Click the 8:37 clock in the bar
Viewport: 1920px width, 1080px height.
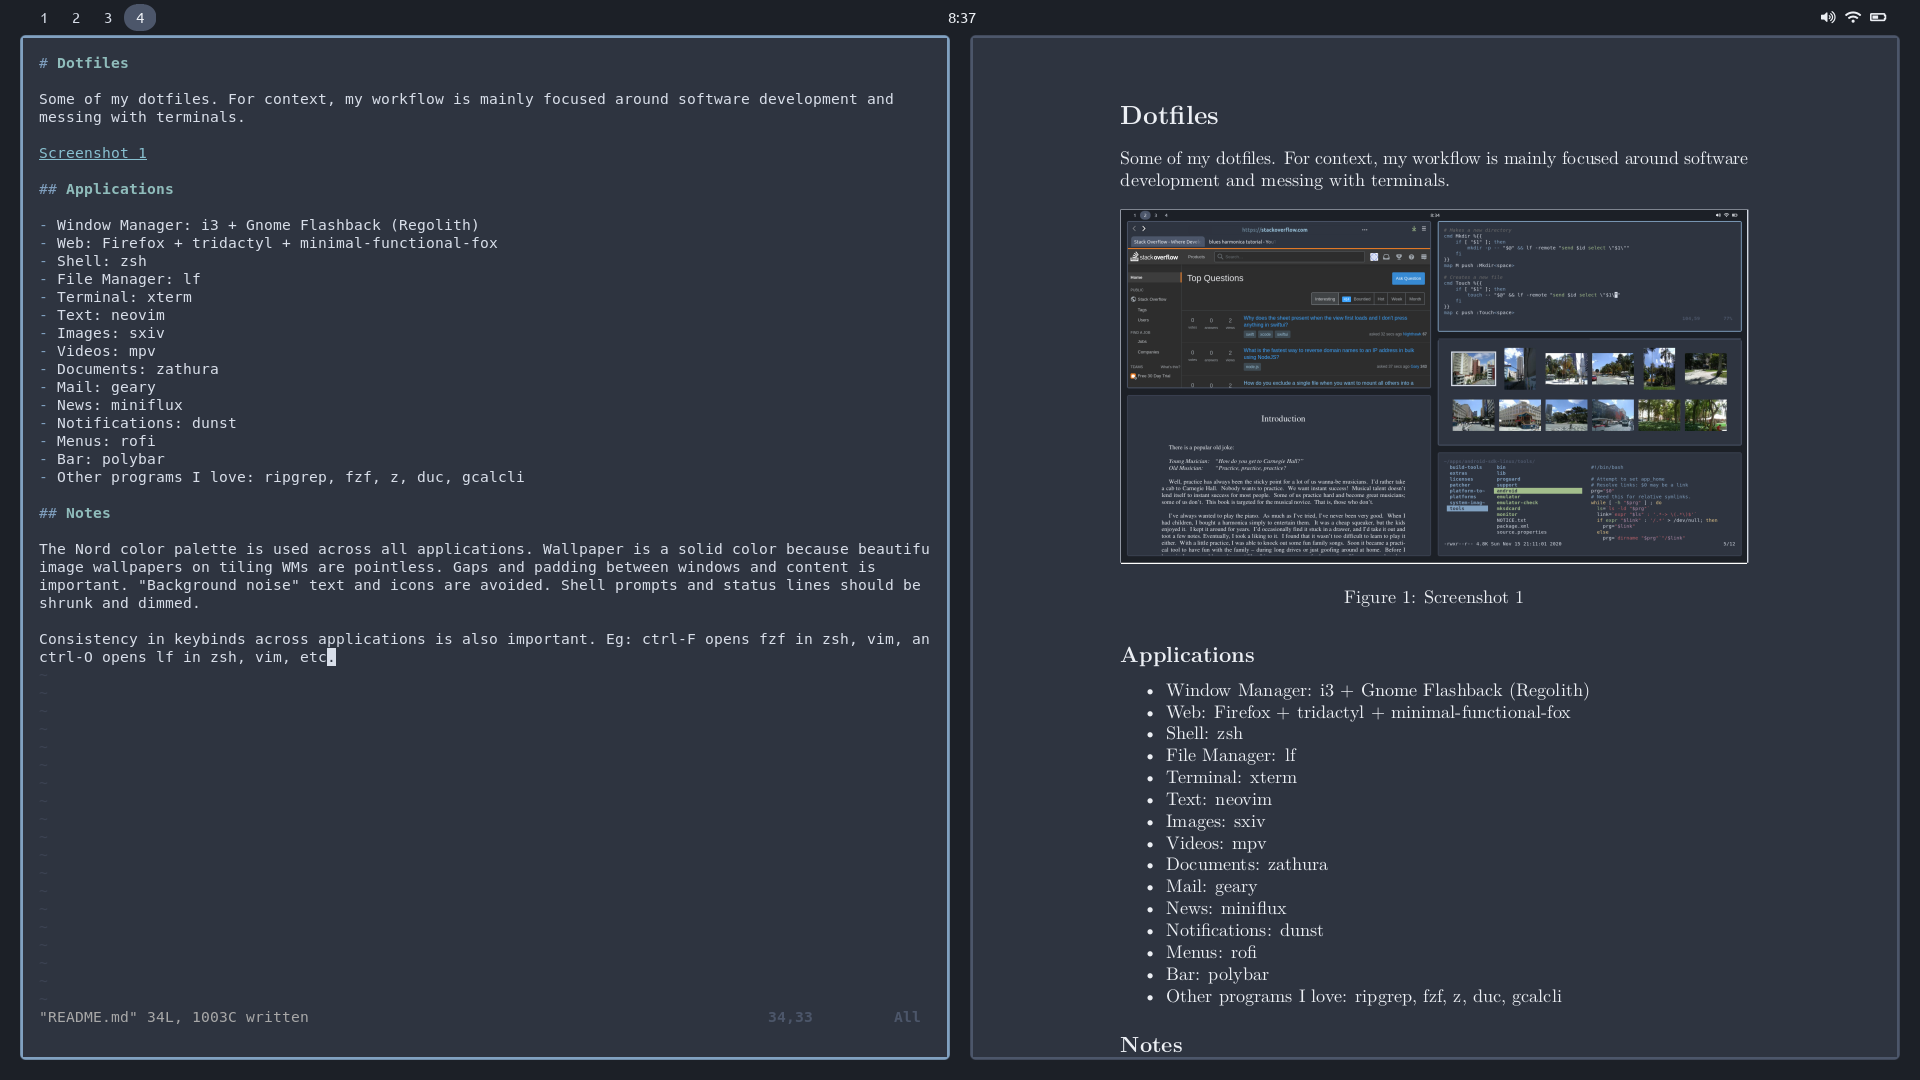962,18
